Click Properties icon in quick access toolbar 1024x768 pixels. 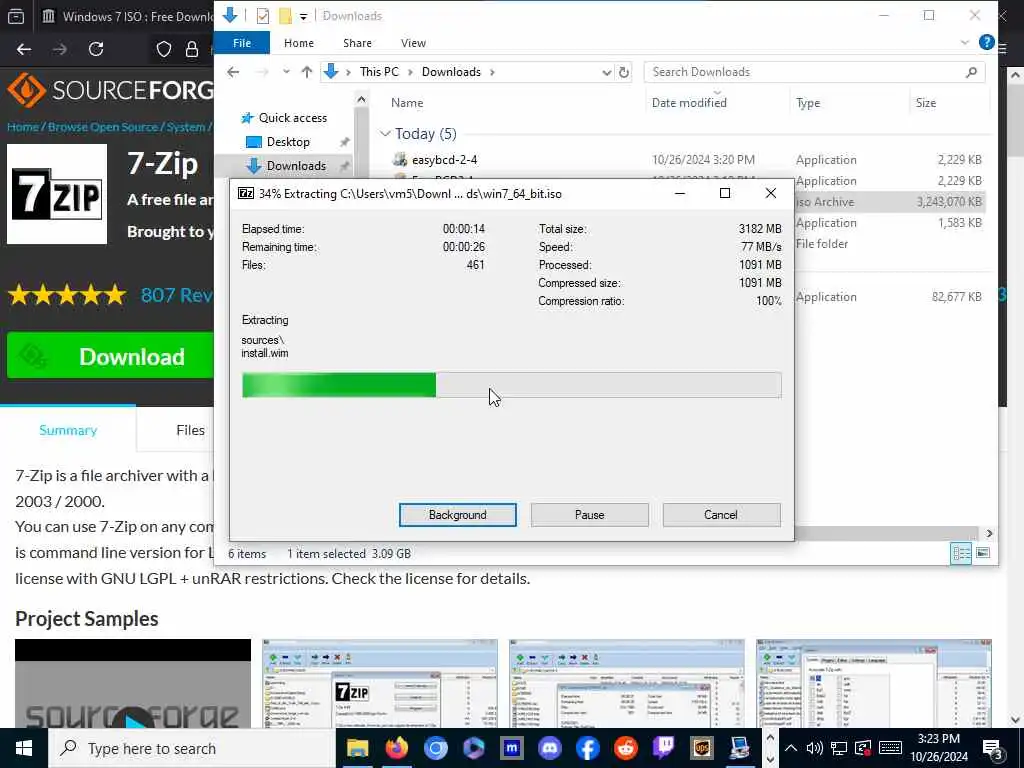[x=263, y=16]
